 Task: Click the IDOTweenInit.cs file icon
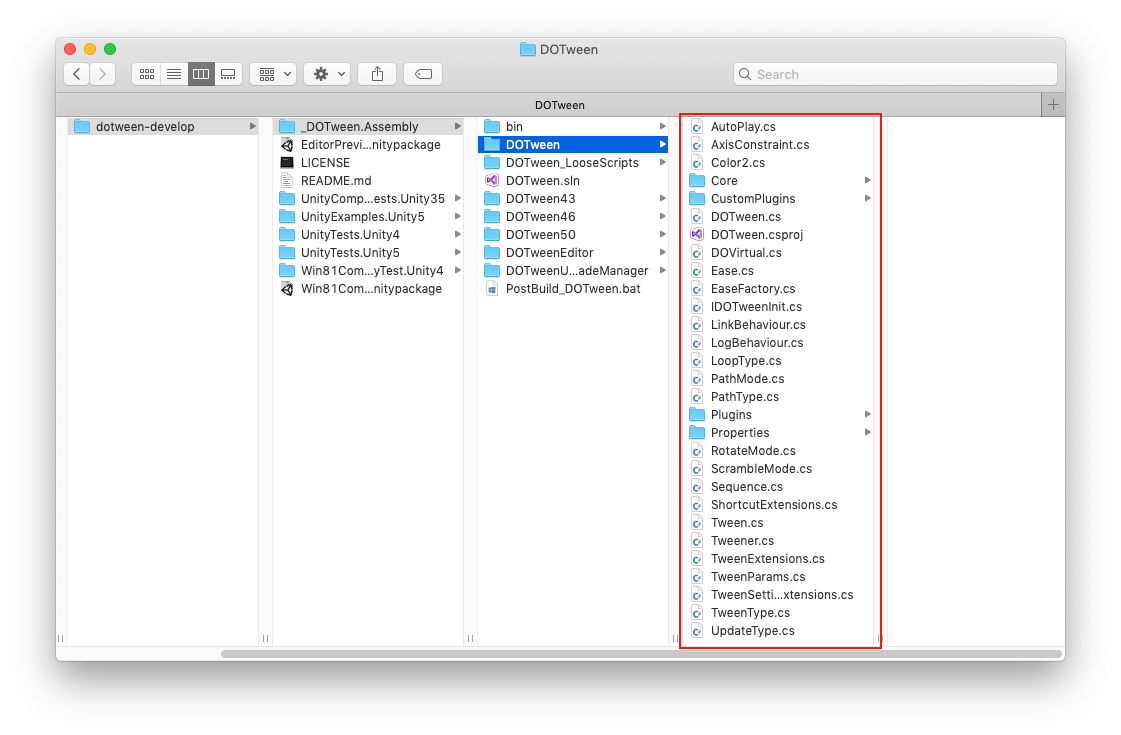[697, 307]
